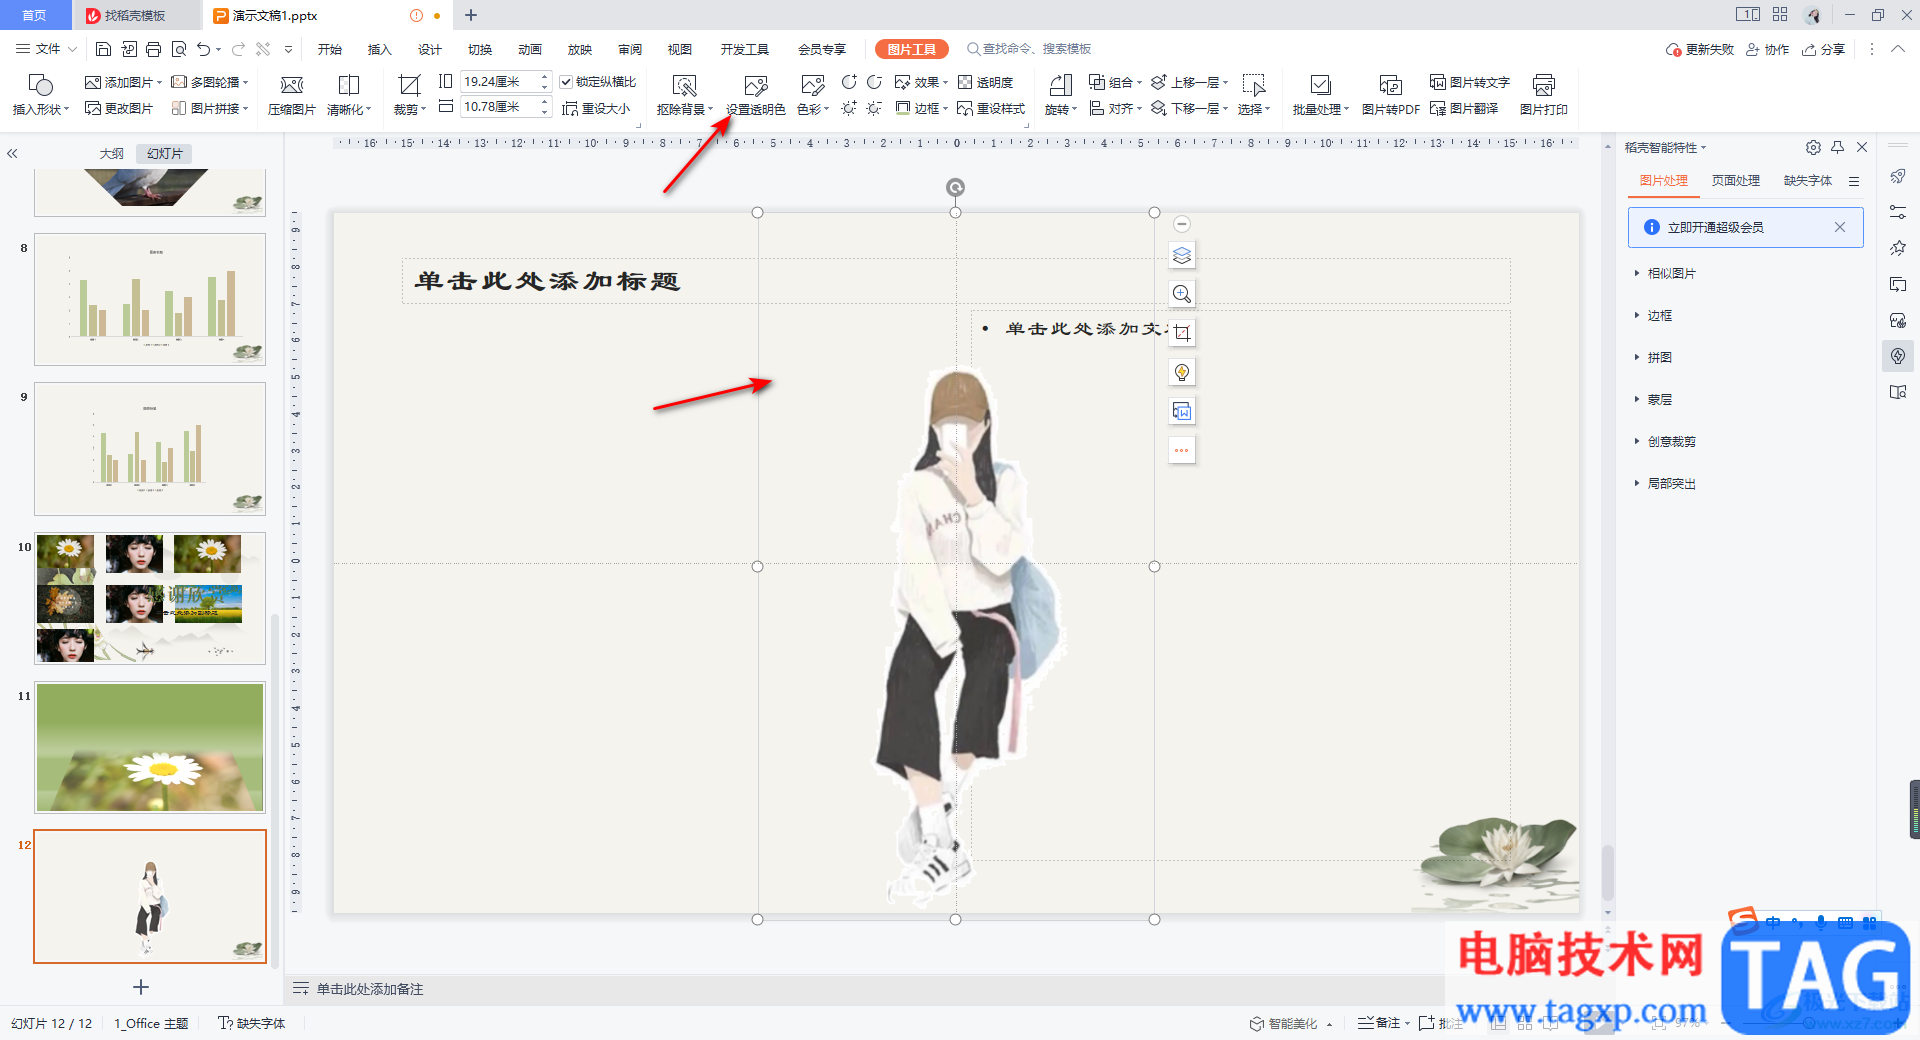The width and height of the screenshot is (1920, 1040).
Task: Switch to the 页面处理 tab
Action: point(1735,181)
